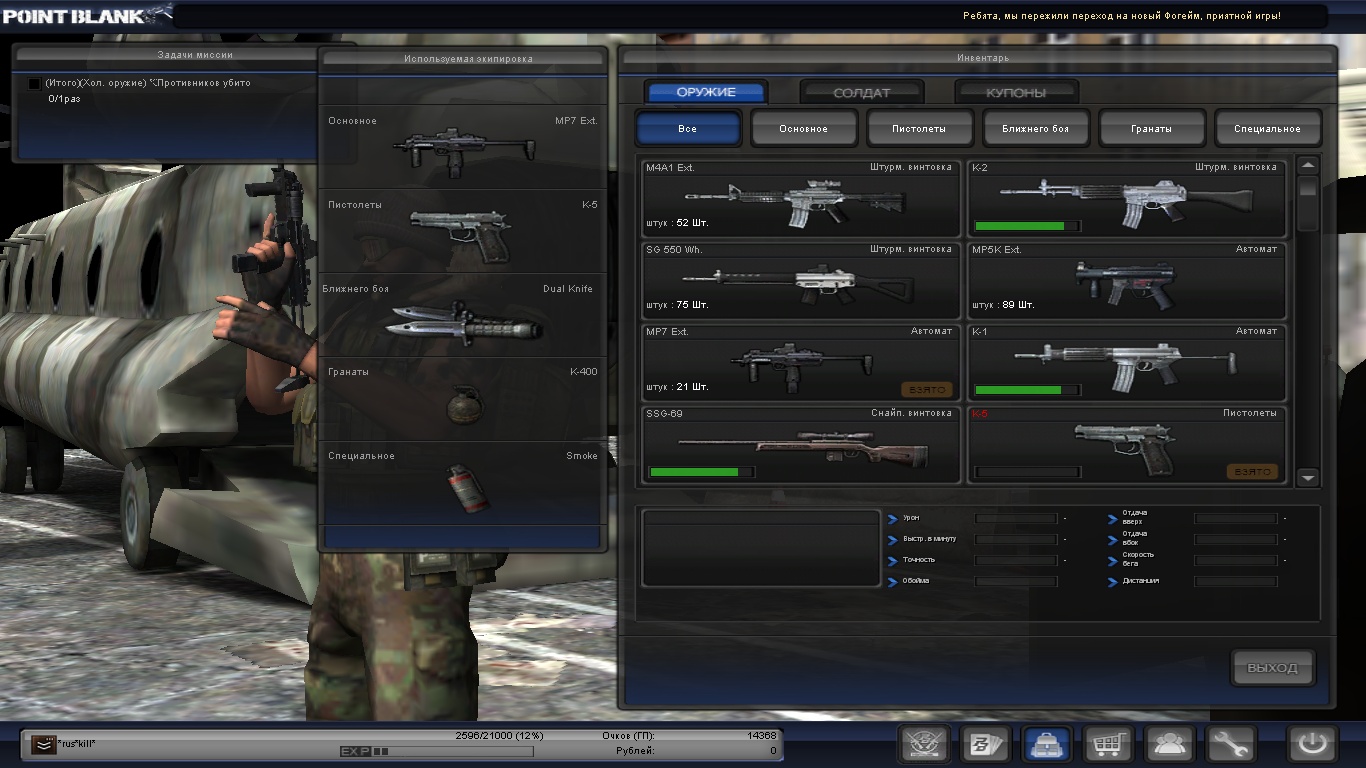Filter inventory by Гранаты

tap(1151, 129)
